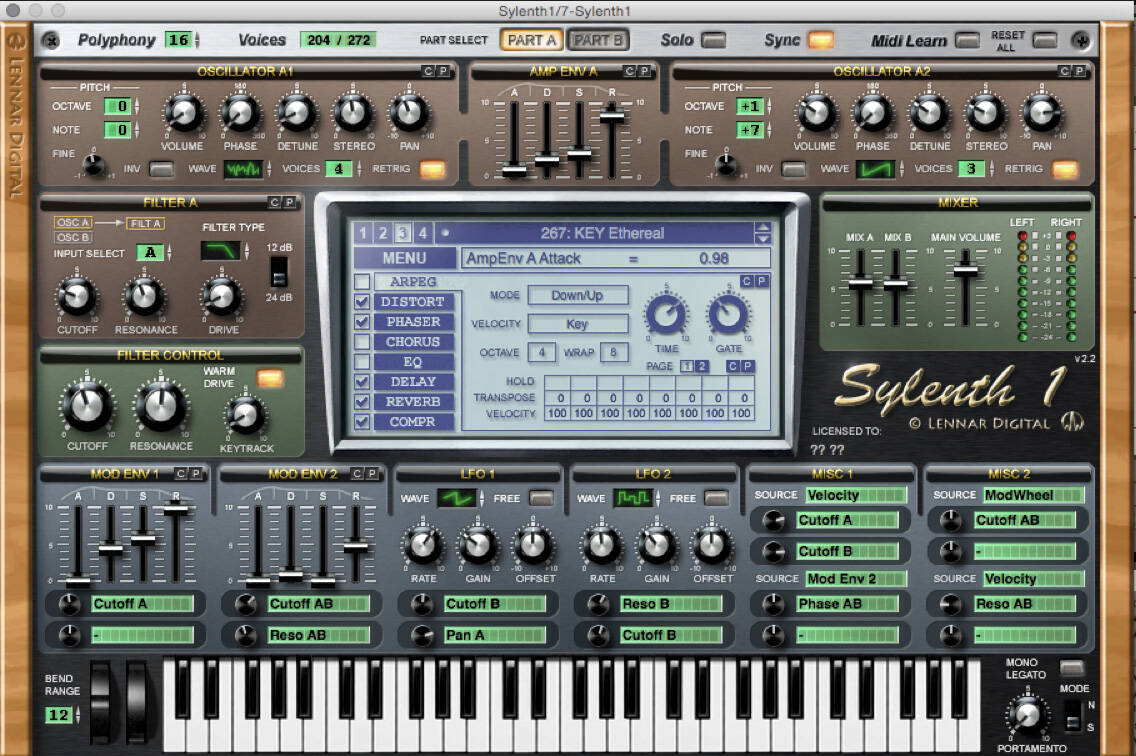Open Oscillator A1 waveform selector
Viewport: 1136px width, 756px height.
[243, 169]
